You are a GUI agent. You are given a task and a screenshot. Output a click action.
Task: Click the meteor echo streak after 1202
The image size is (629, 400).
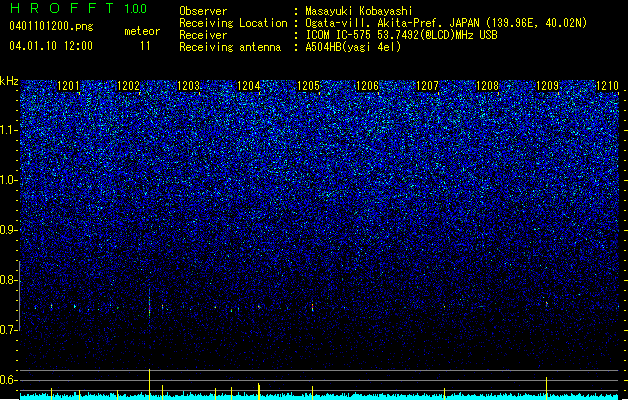tap(149, 307)
